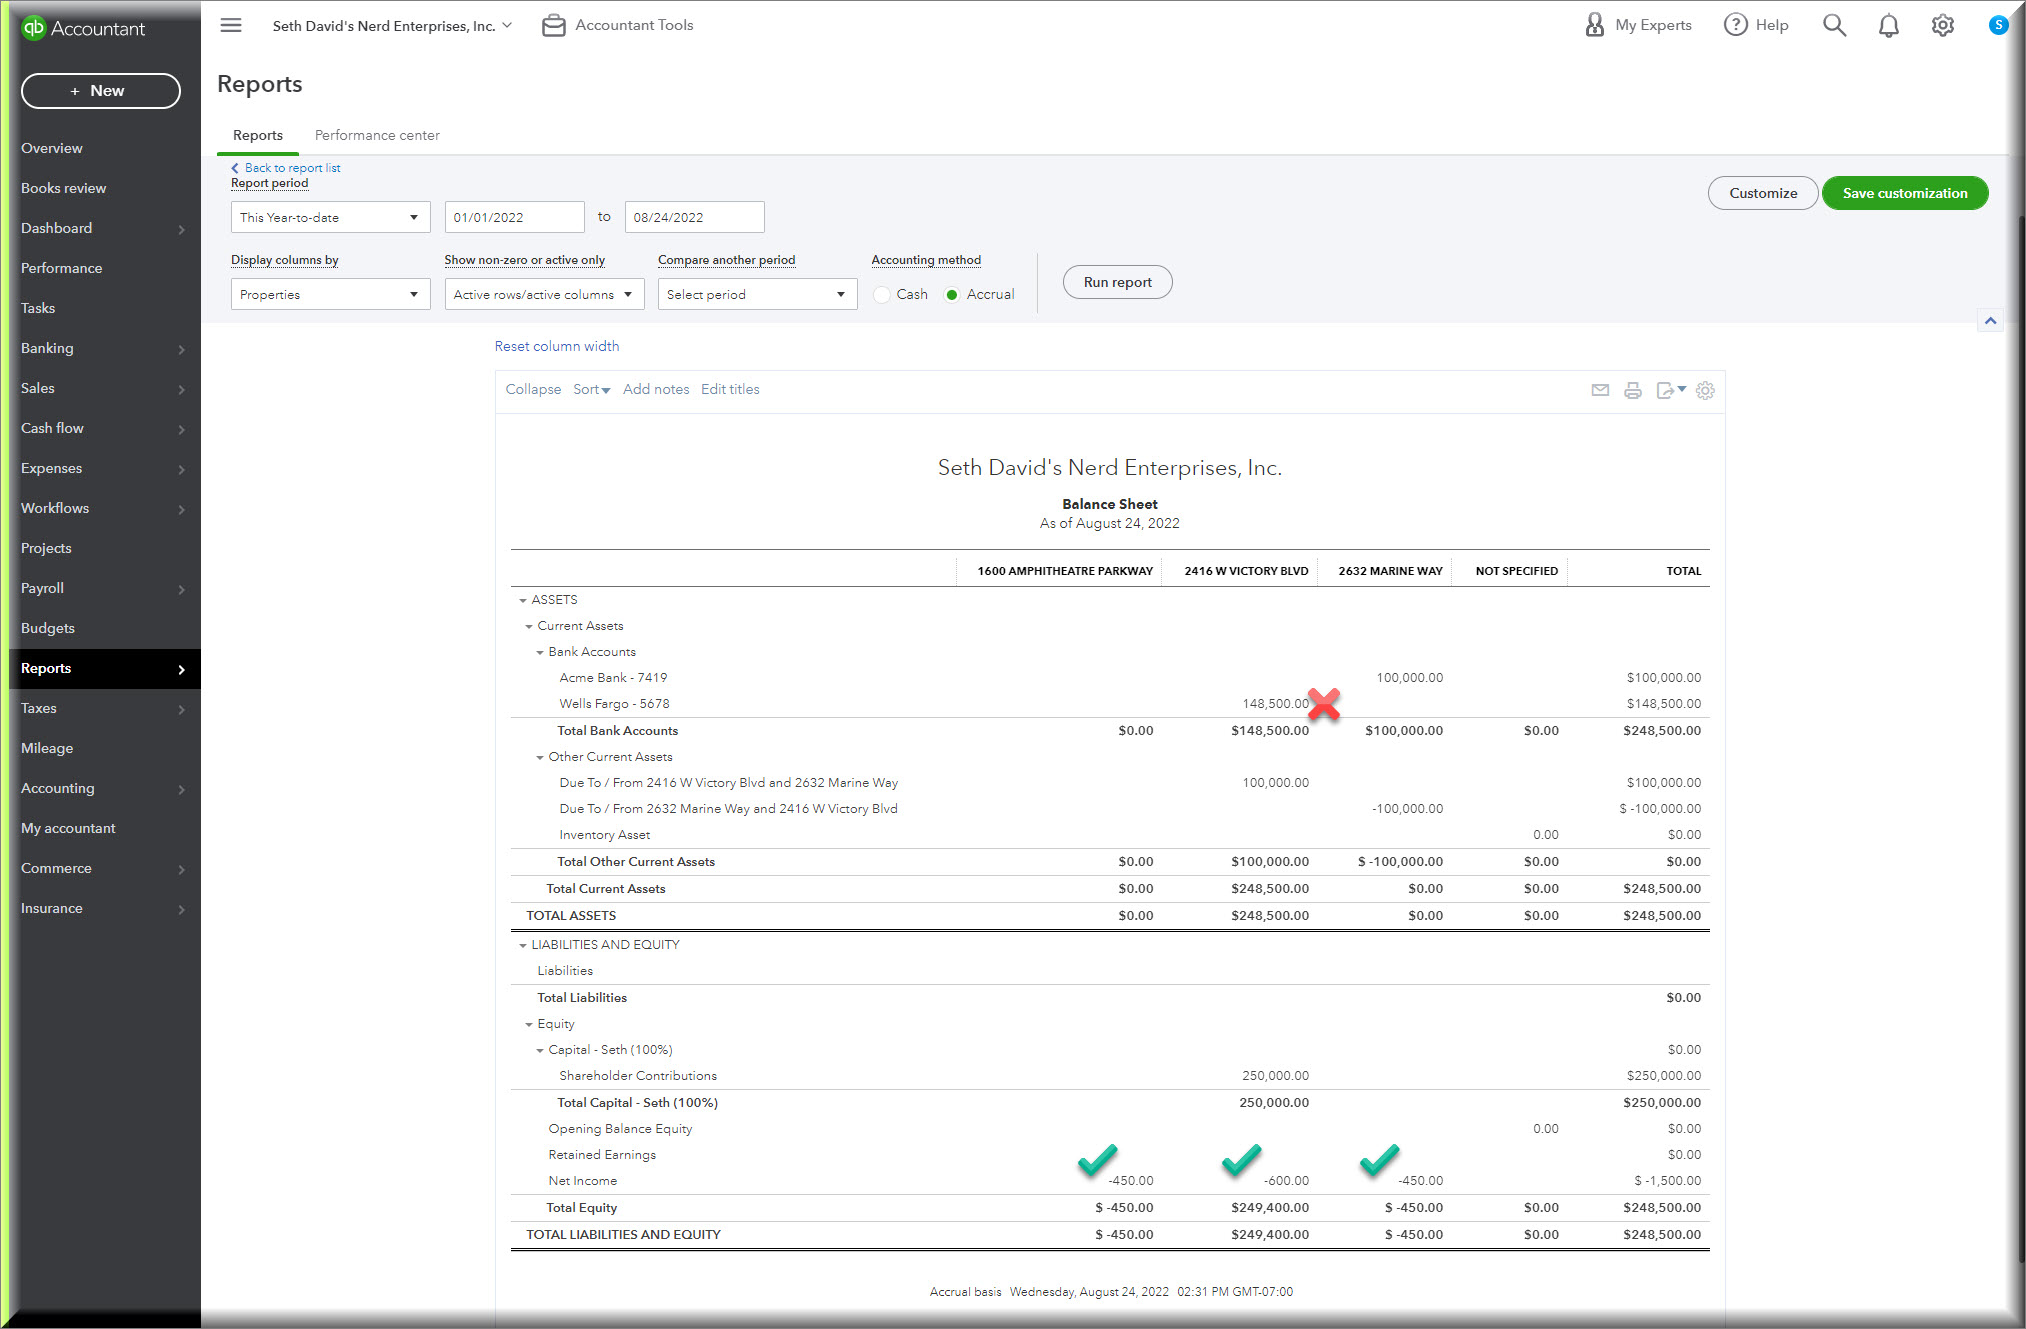Collapse the ASSETS section

[x=522, y=600]
